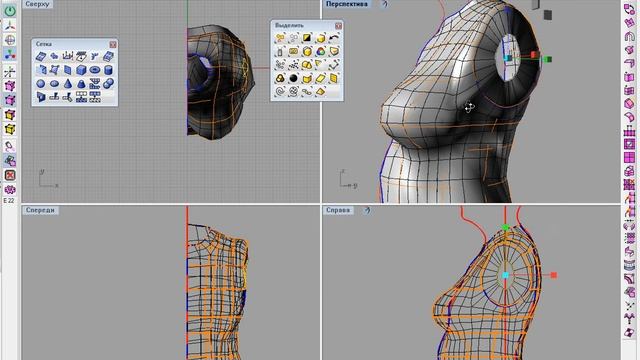Screen dimensions: 640x360
Task: Select the mesh box tool in Сетка panel
Action: click(x=81, y=70)
